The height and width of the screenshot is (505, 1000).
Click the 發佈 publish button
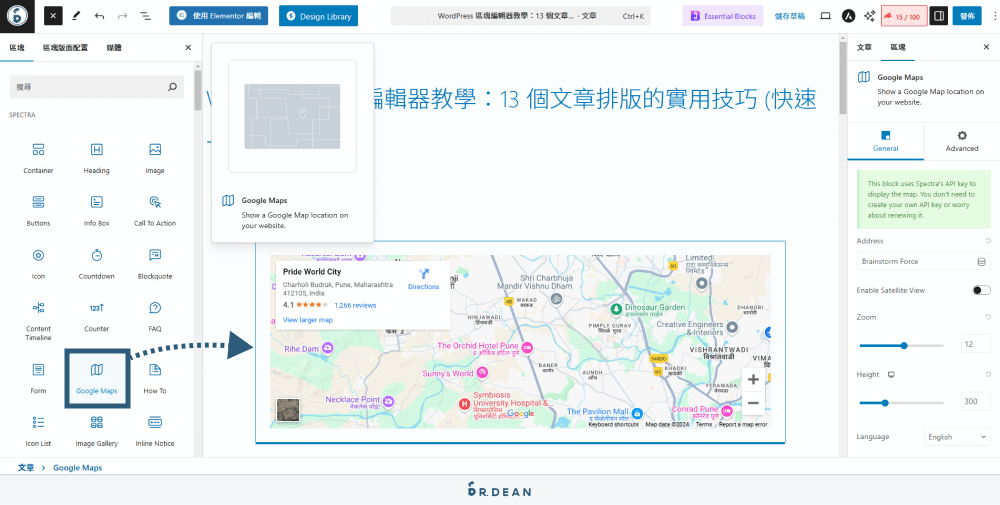tap(967, 16)
